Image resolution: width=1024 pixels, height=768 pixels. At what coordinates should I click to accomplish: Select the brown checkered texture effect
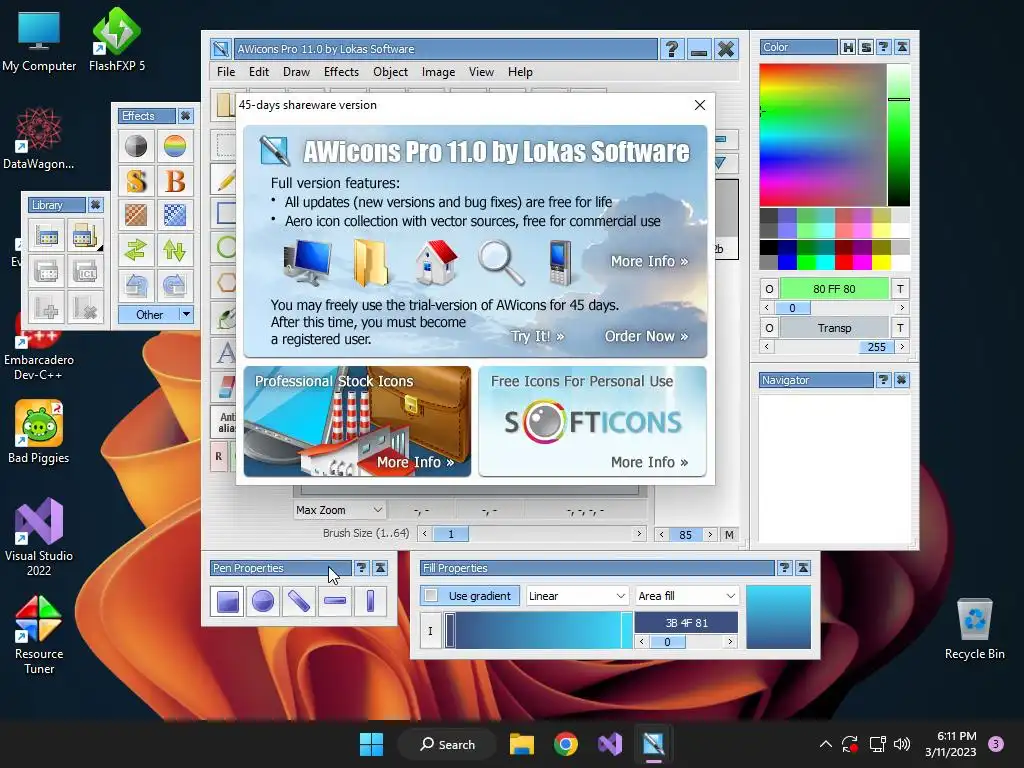tap(136, 216)
